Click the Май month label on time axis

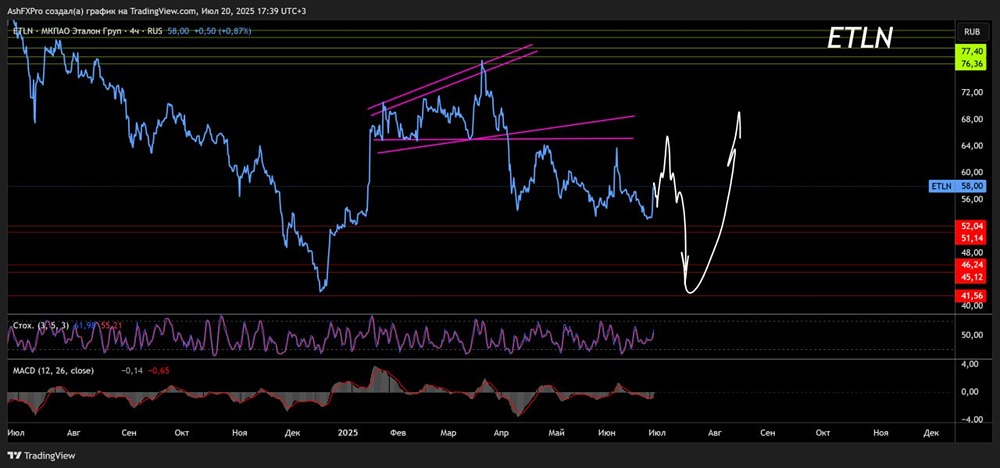pos(556,433)
